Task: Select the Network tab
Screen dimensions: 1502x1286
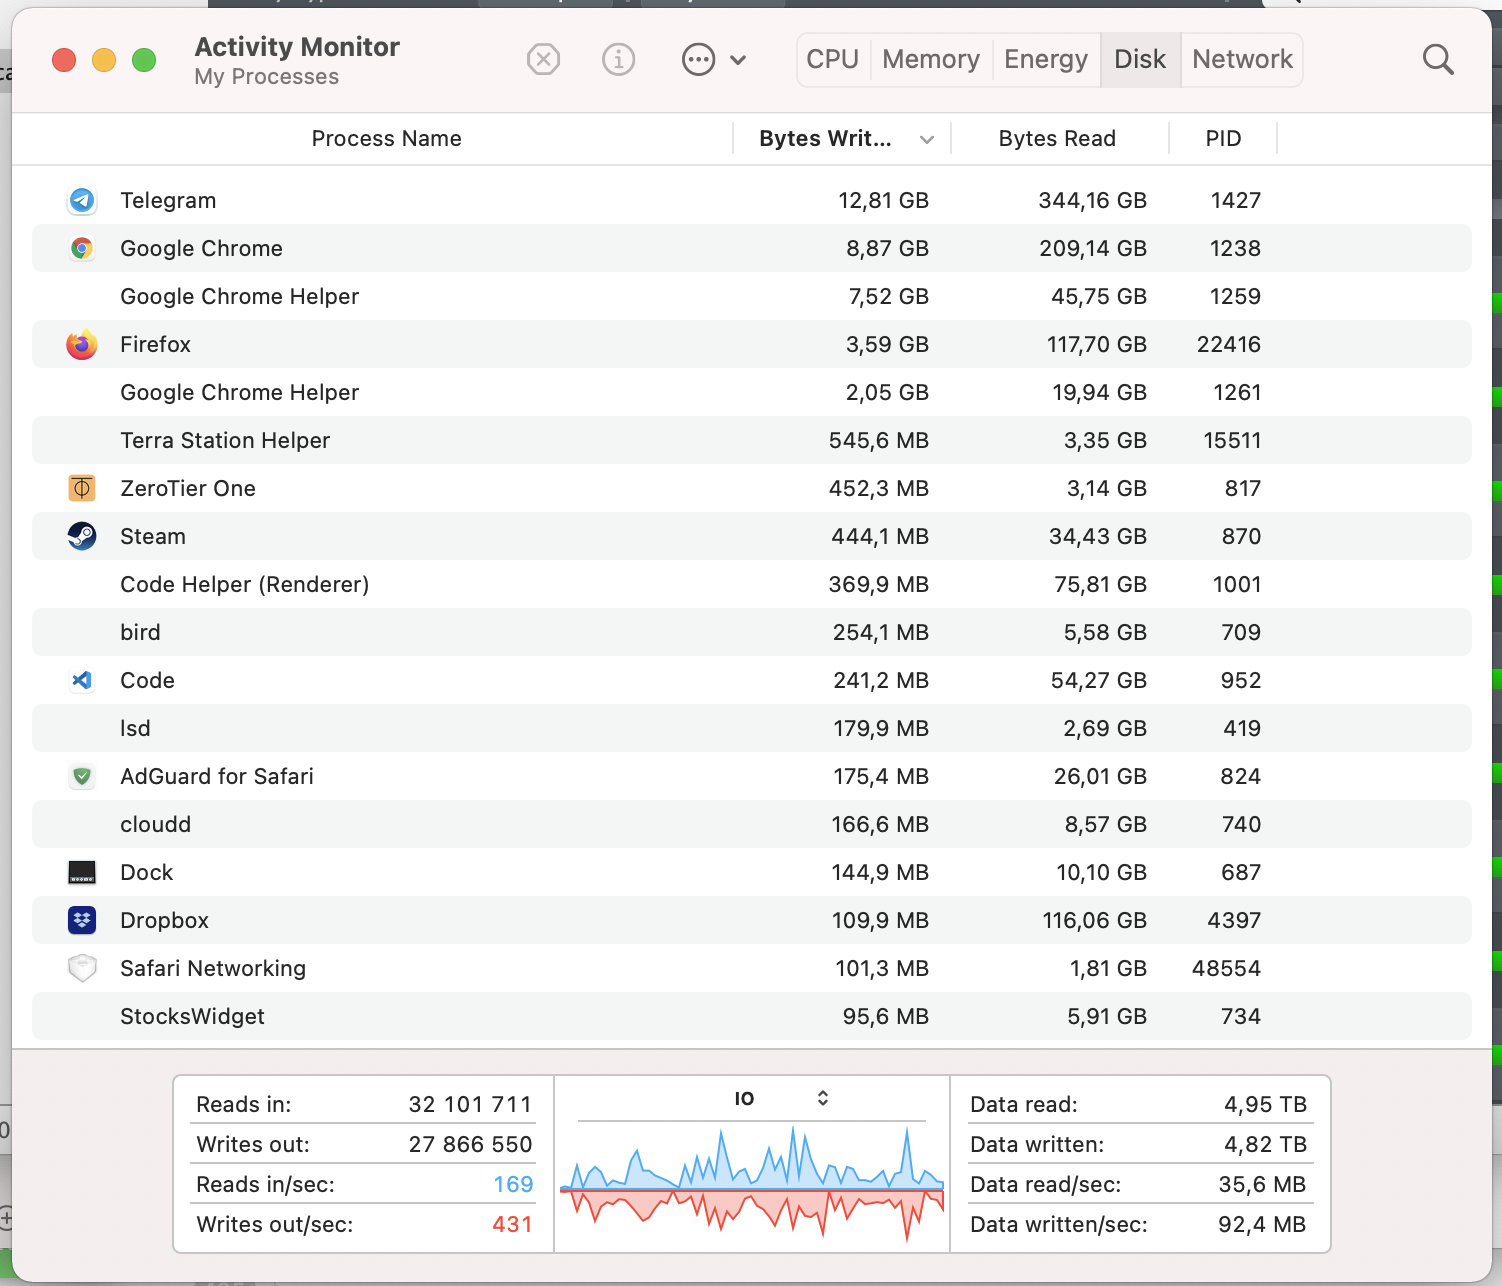Action: coord(1242,60)
